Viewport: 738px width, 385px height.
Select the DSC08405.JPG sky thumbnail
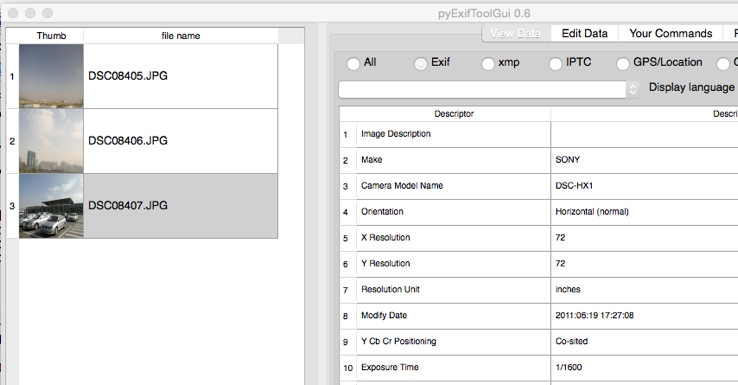click(51, 76)
